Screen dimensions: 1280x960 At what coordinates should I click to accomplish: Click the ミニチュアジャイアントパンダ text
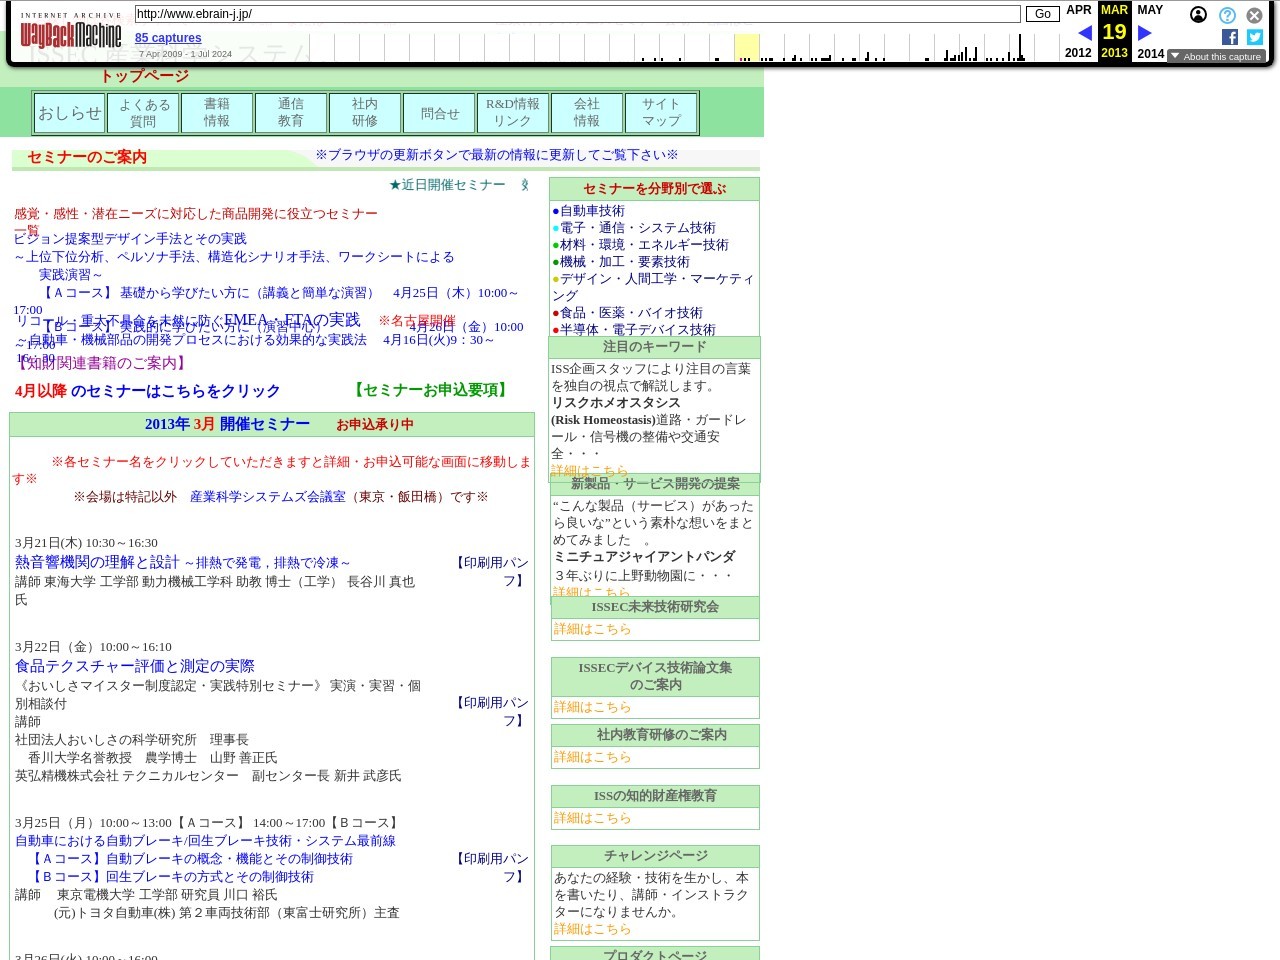point(644,557)
